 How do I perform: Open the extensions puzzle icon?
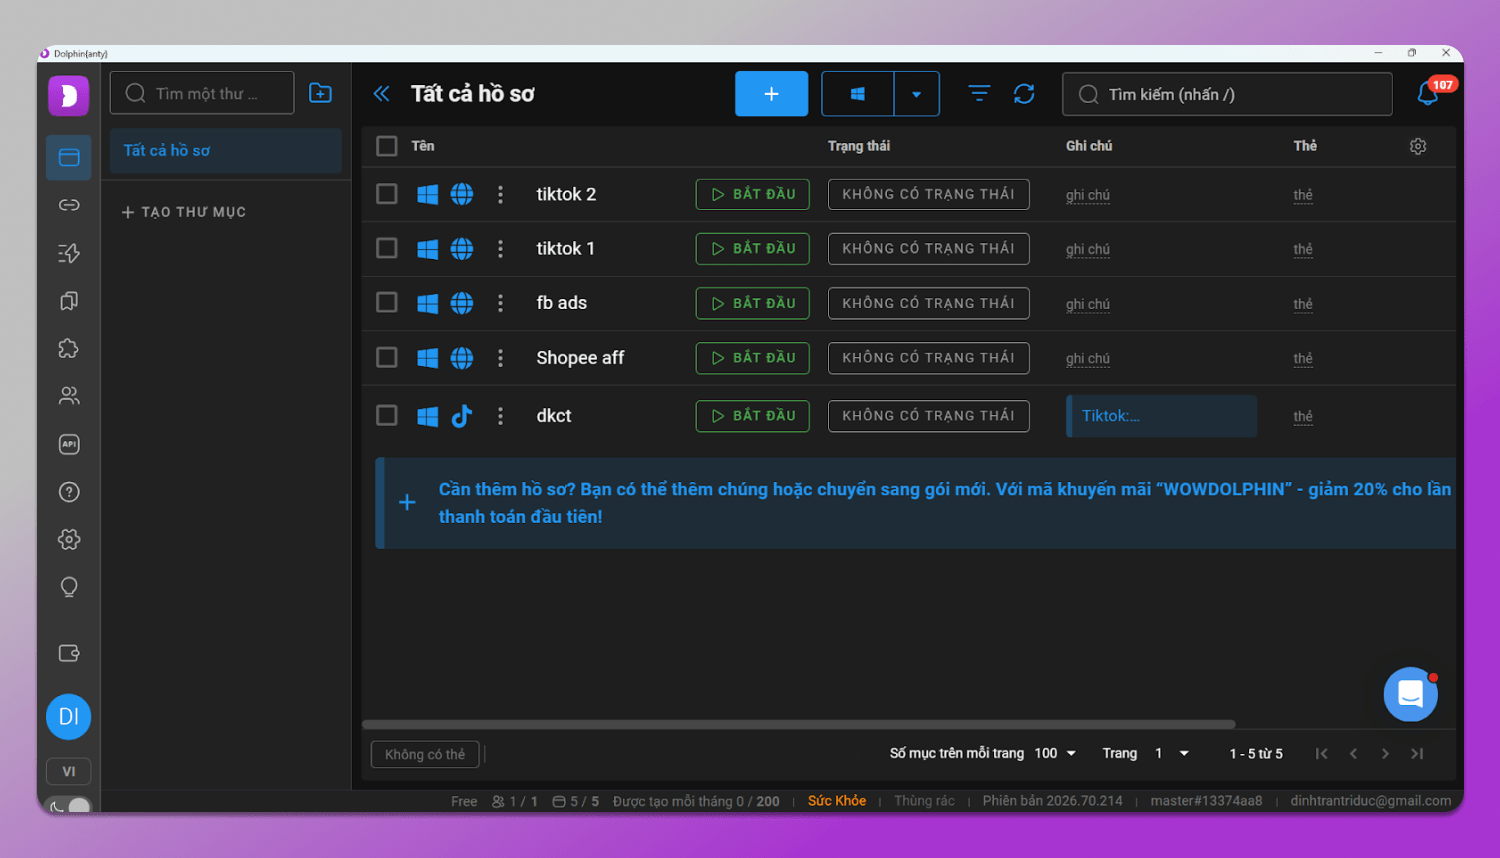[x=69, y=349]
